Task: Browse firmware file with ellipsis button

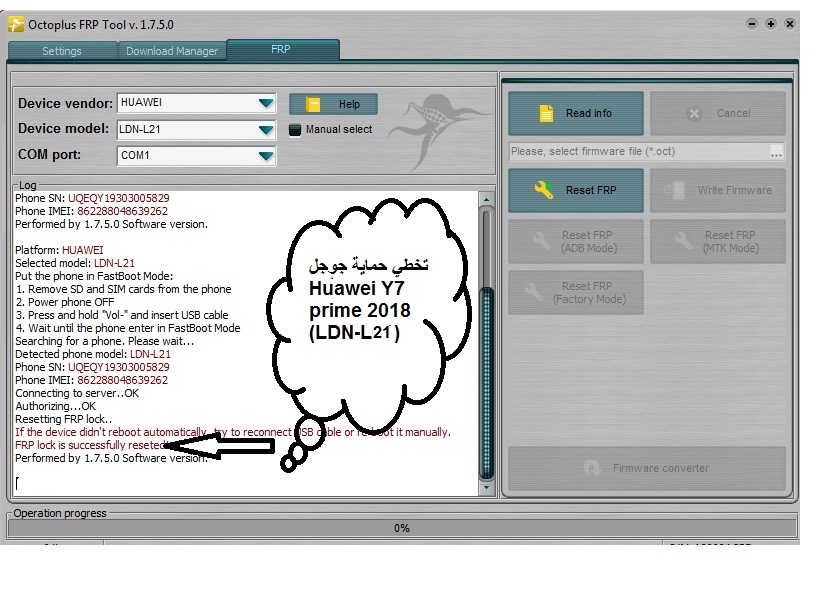Action: tap(776, 152)
